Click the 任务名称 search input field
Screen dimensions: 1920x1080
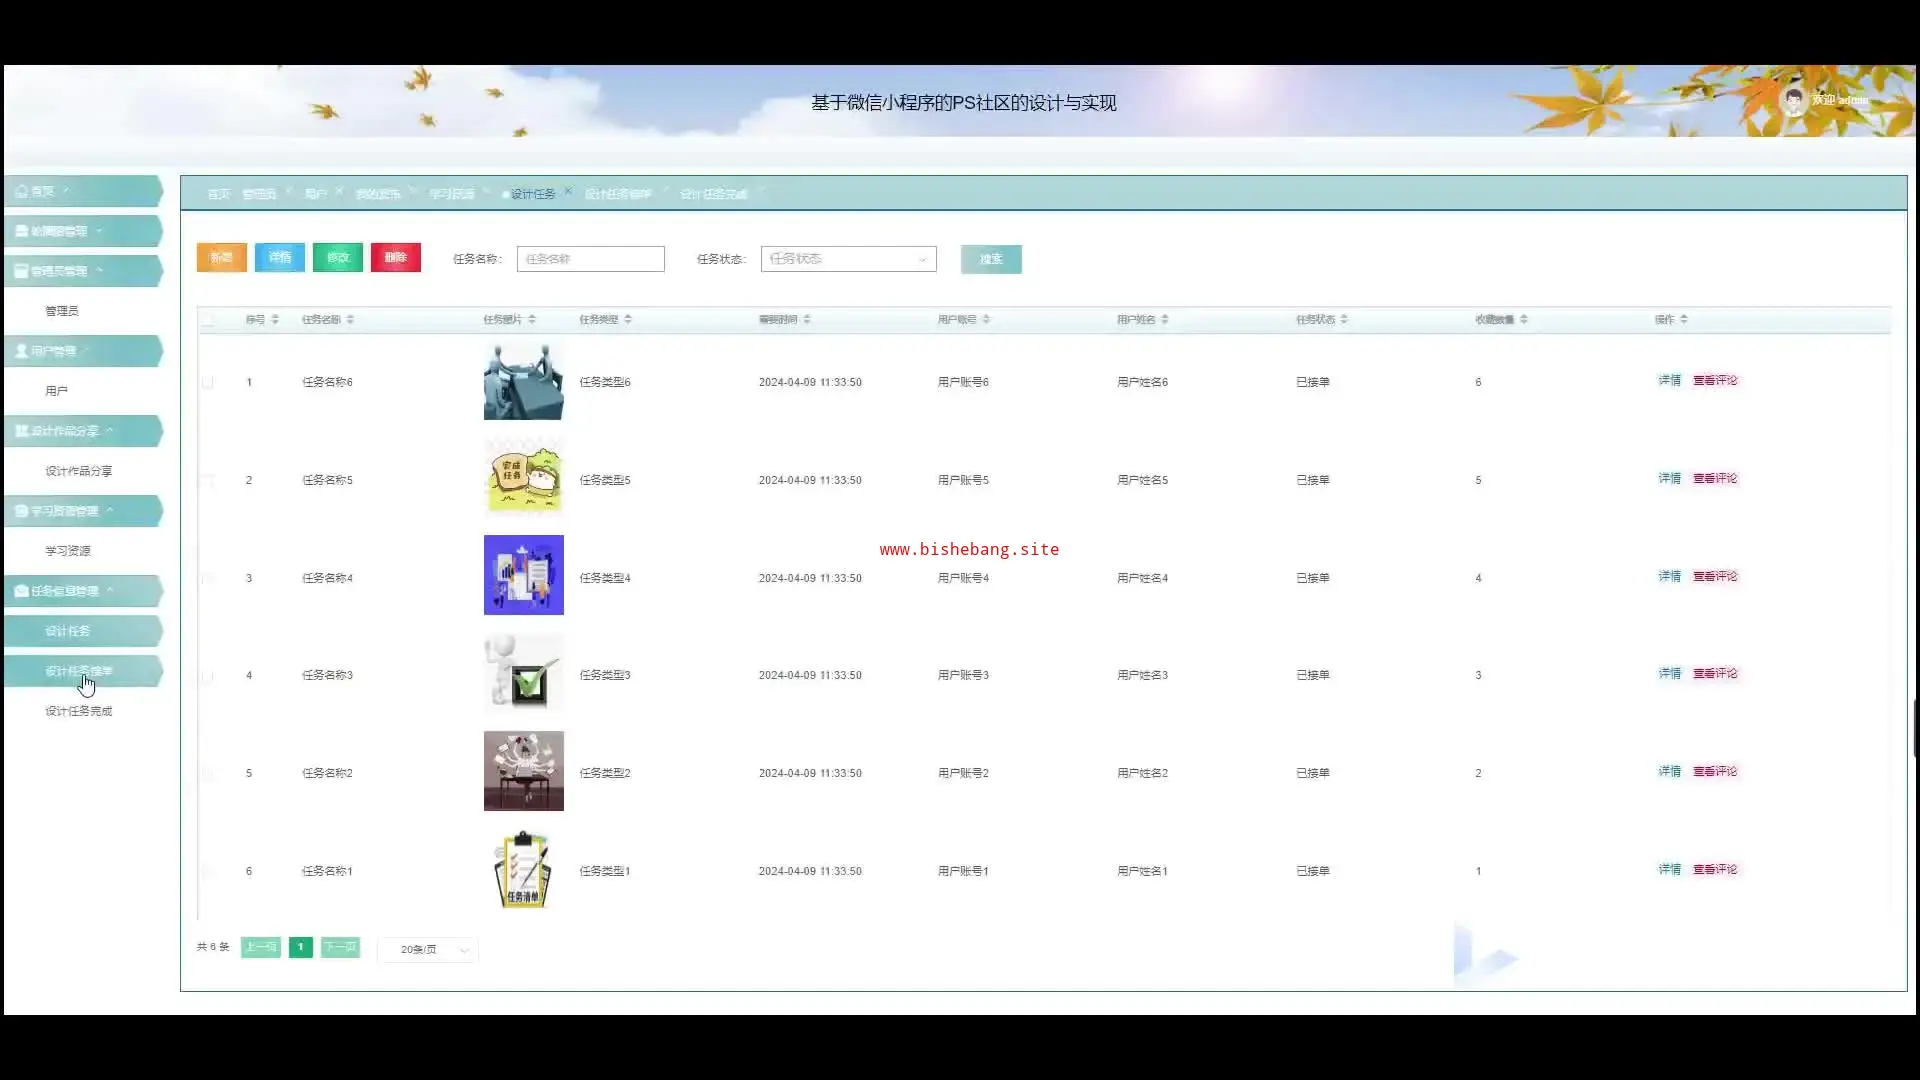[590, 259]
